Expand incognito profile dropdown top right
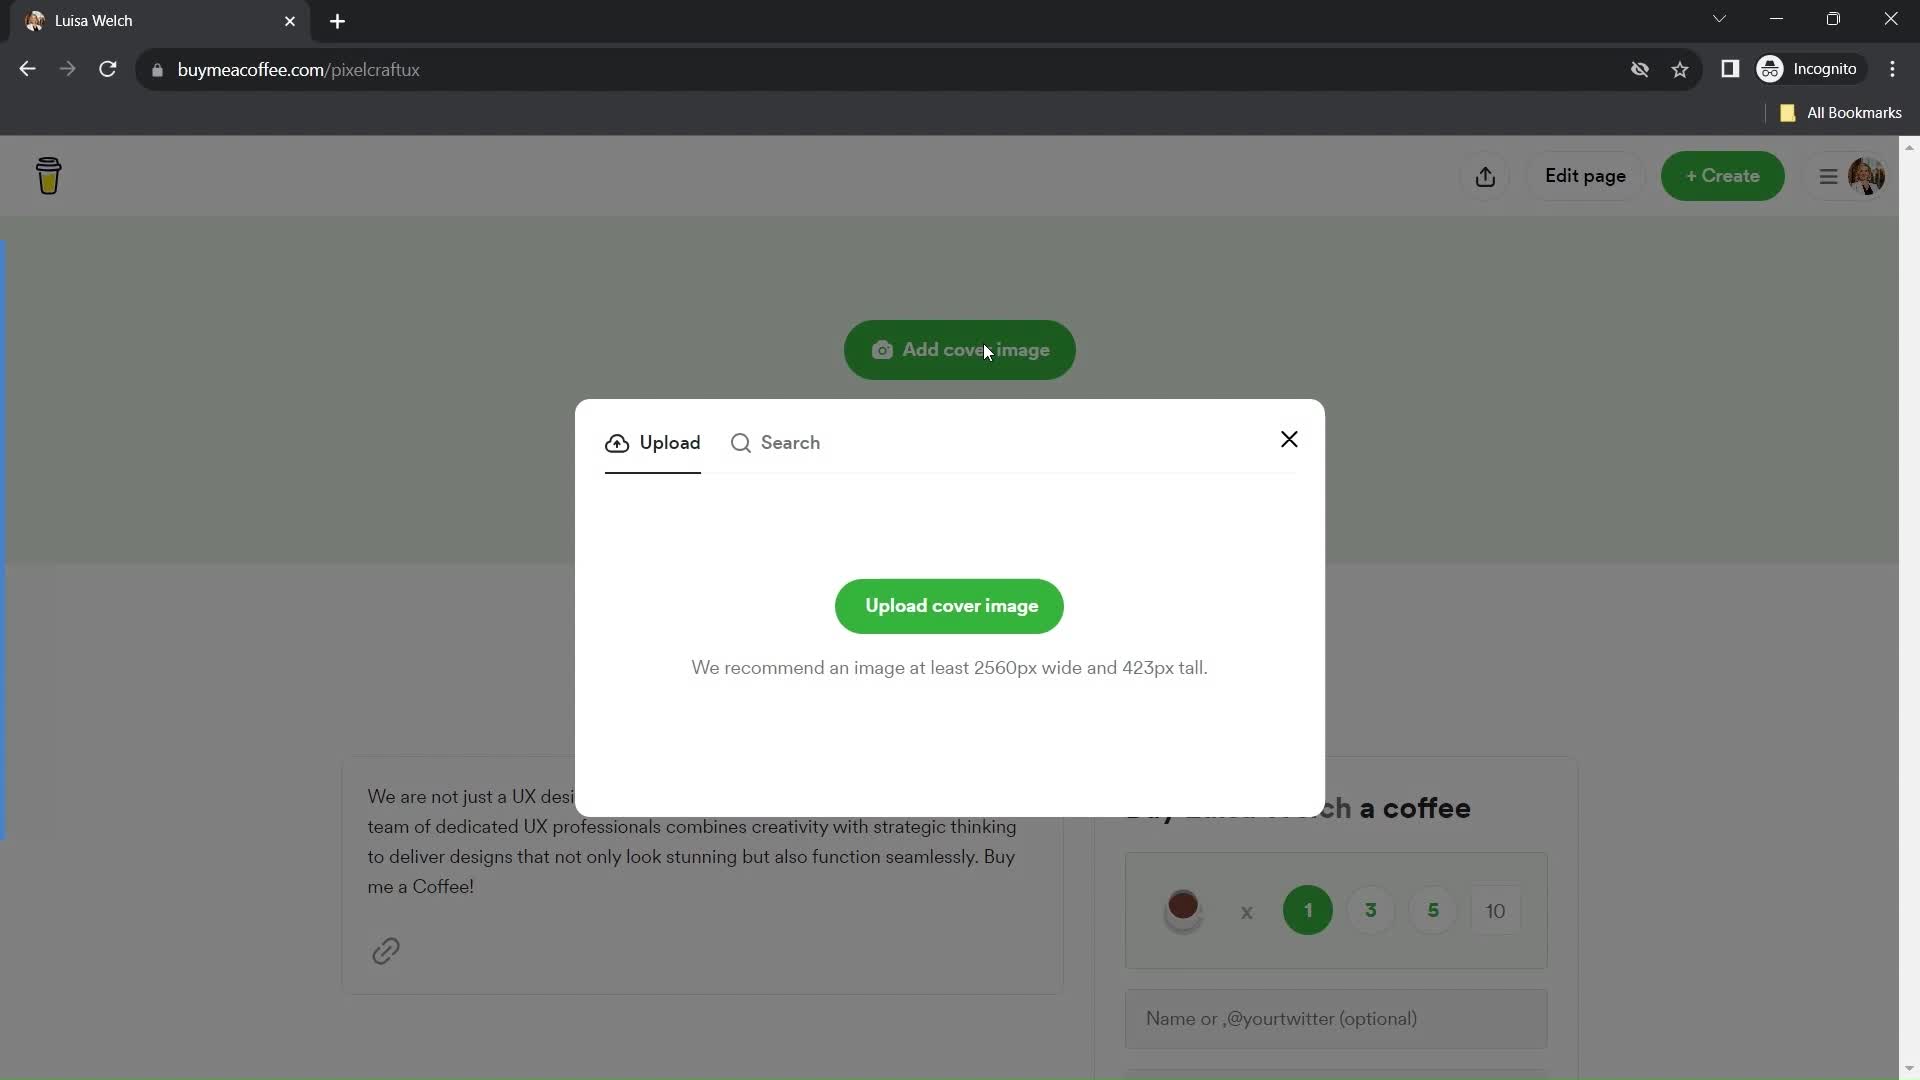1920x1080 pixels. point(1807,69)
